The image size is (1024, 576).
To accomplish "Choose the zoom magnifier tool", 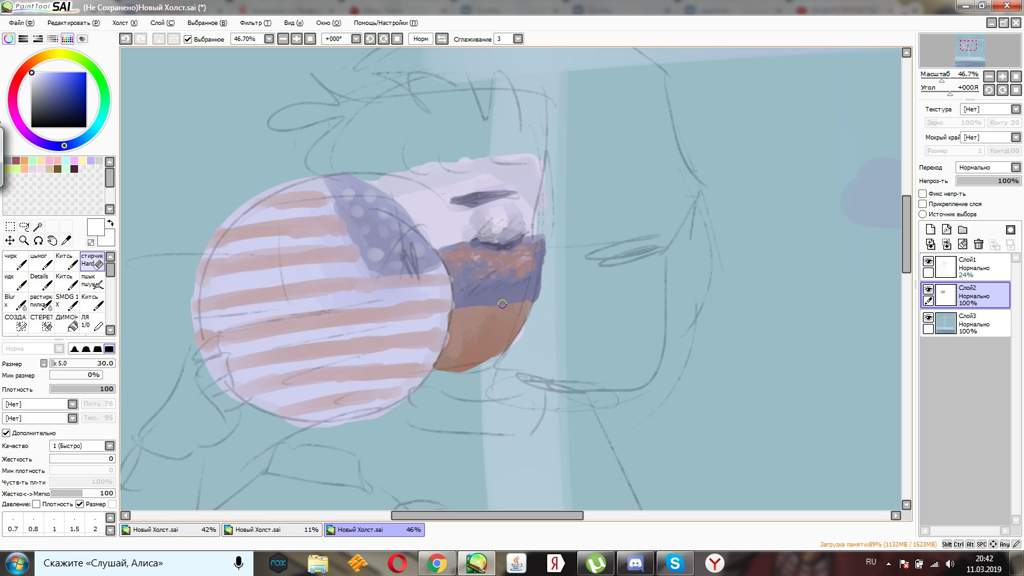I will pos(24,241).
